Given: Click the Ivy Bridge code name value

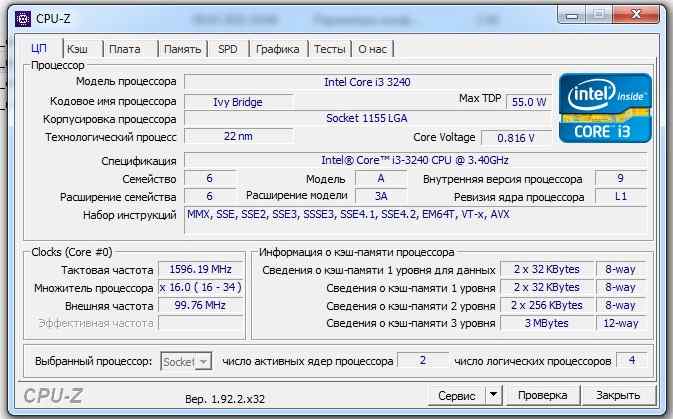Looking at the screenshot, I should click(238, 102).
